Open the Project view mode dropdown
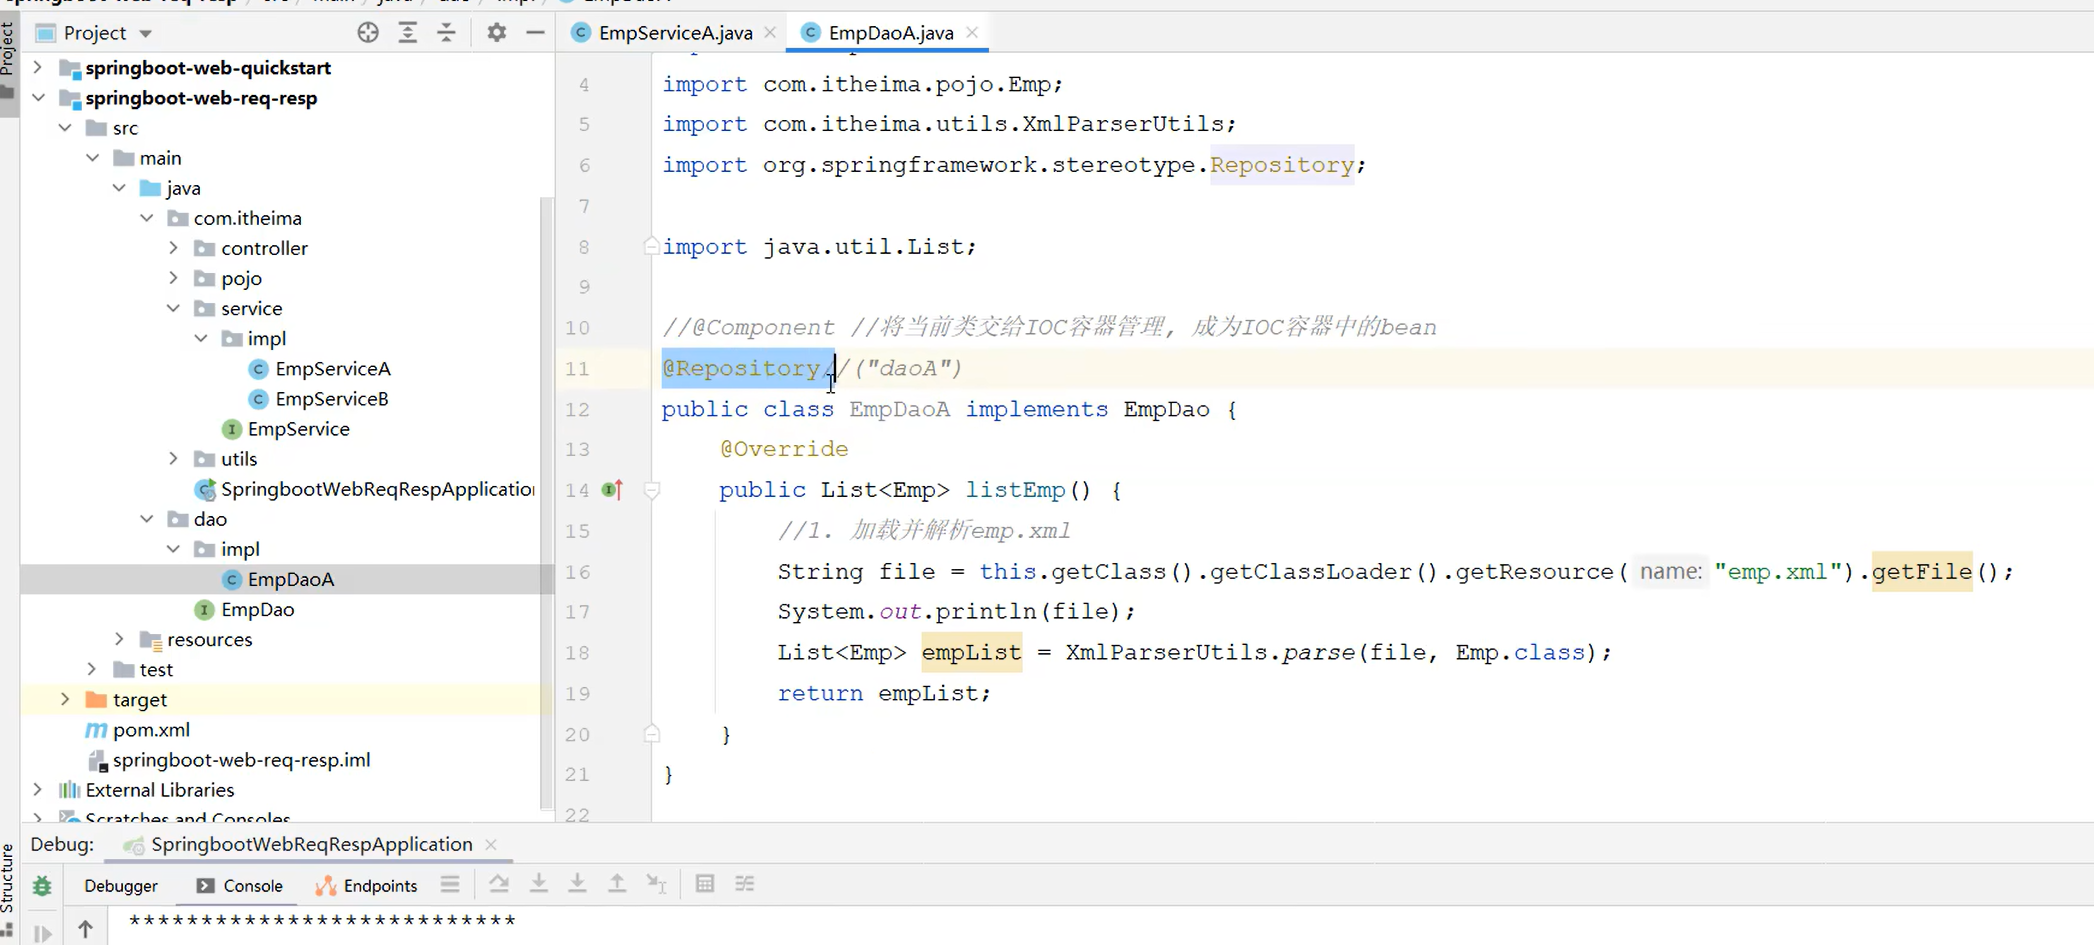This screenshot has height=945, width=2094. pos(144,32)
